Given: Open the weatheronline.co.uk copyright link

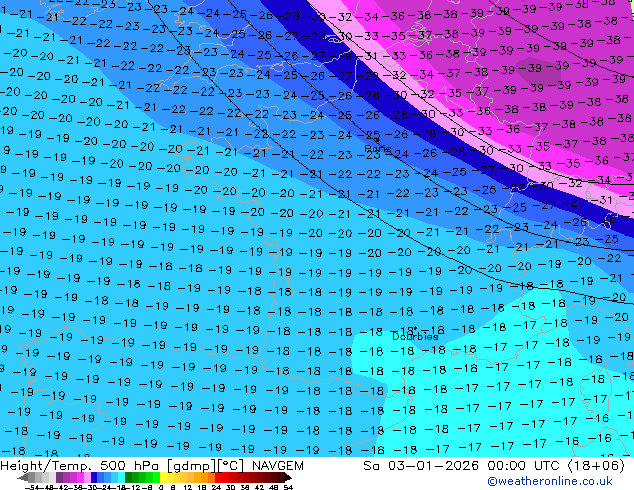Looking at the screenshot, I should (x=550, y=481).
